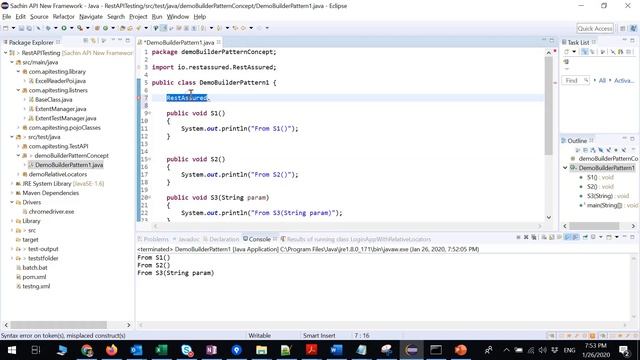Collapse com.apitesting.library package

click(x=18, y=72)
